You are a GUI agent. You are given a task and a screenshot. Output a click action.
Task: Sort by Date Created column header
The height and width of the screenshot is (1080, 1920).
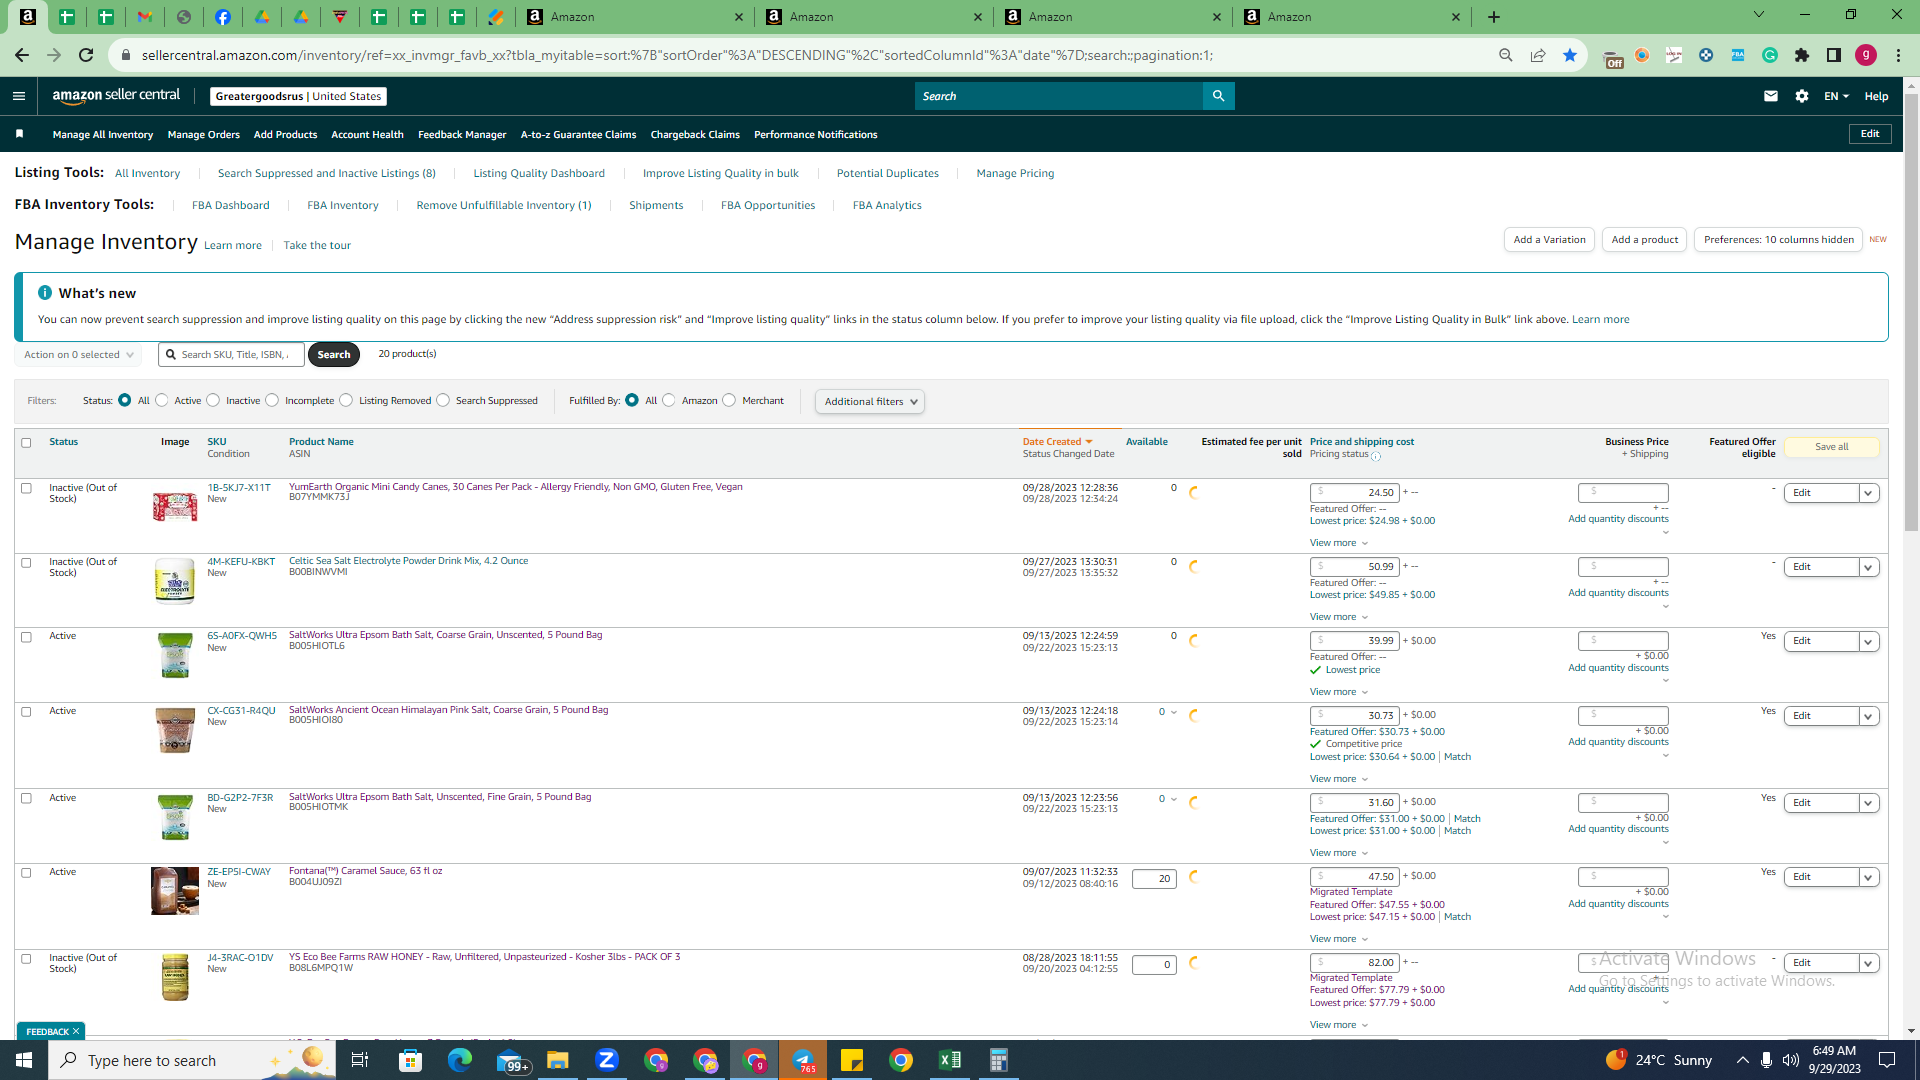(x=1056, y=441)
